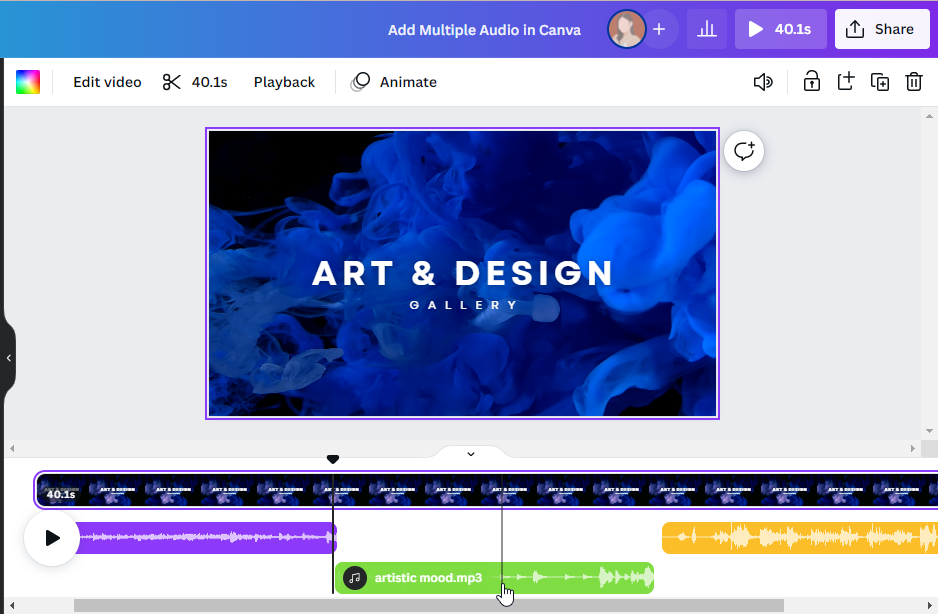Open the Animate panel
The width and height of the screenshot is (938, 614).
394,82
